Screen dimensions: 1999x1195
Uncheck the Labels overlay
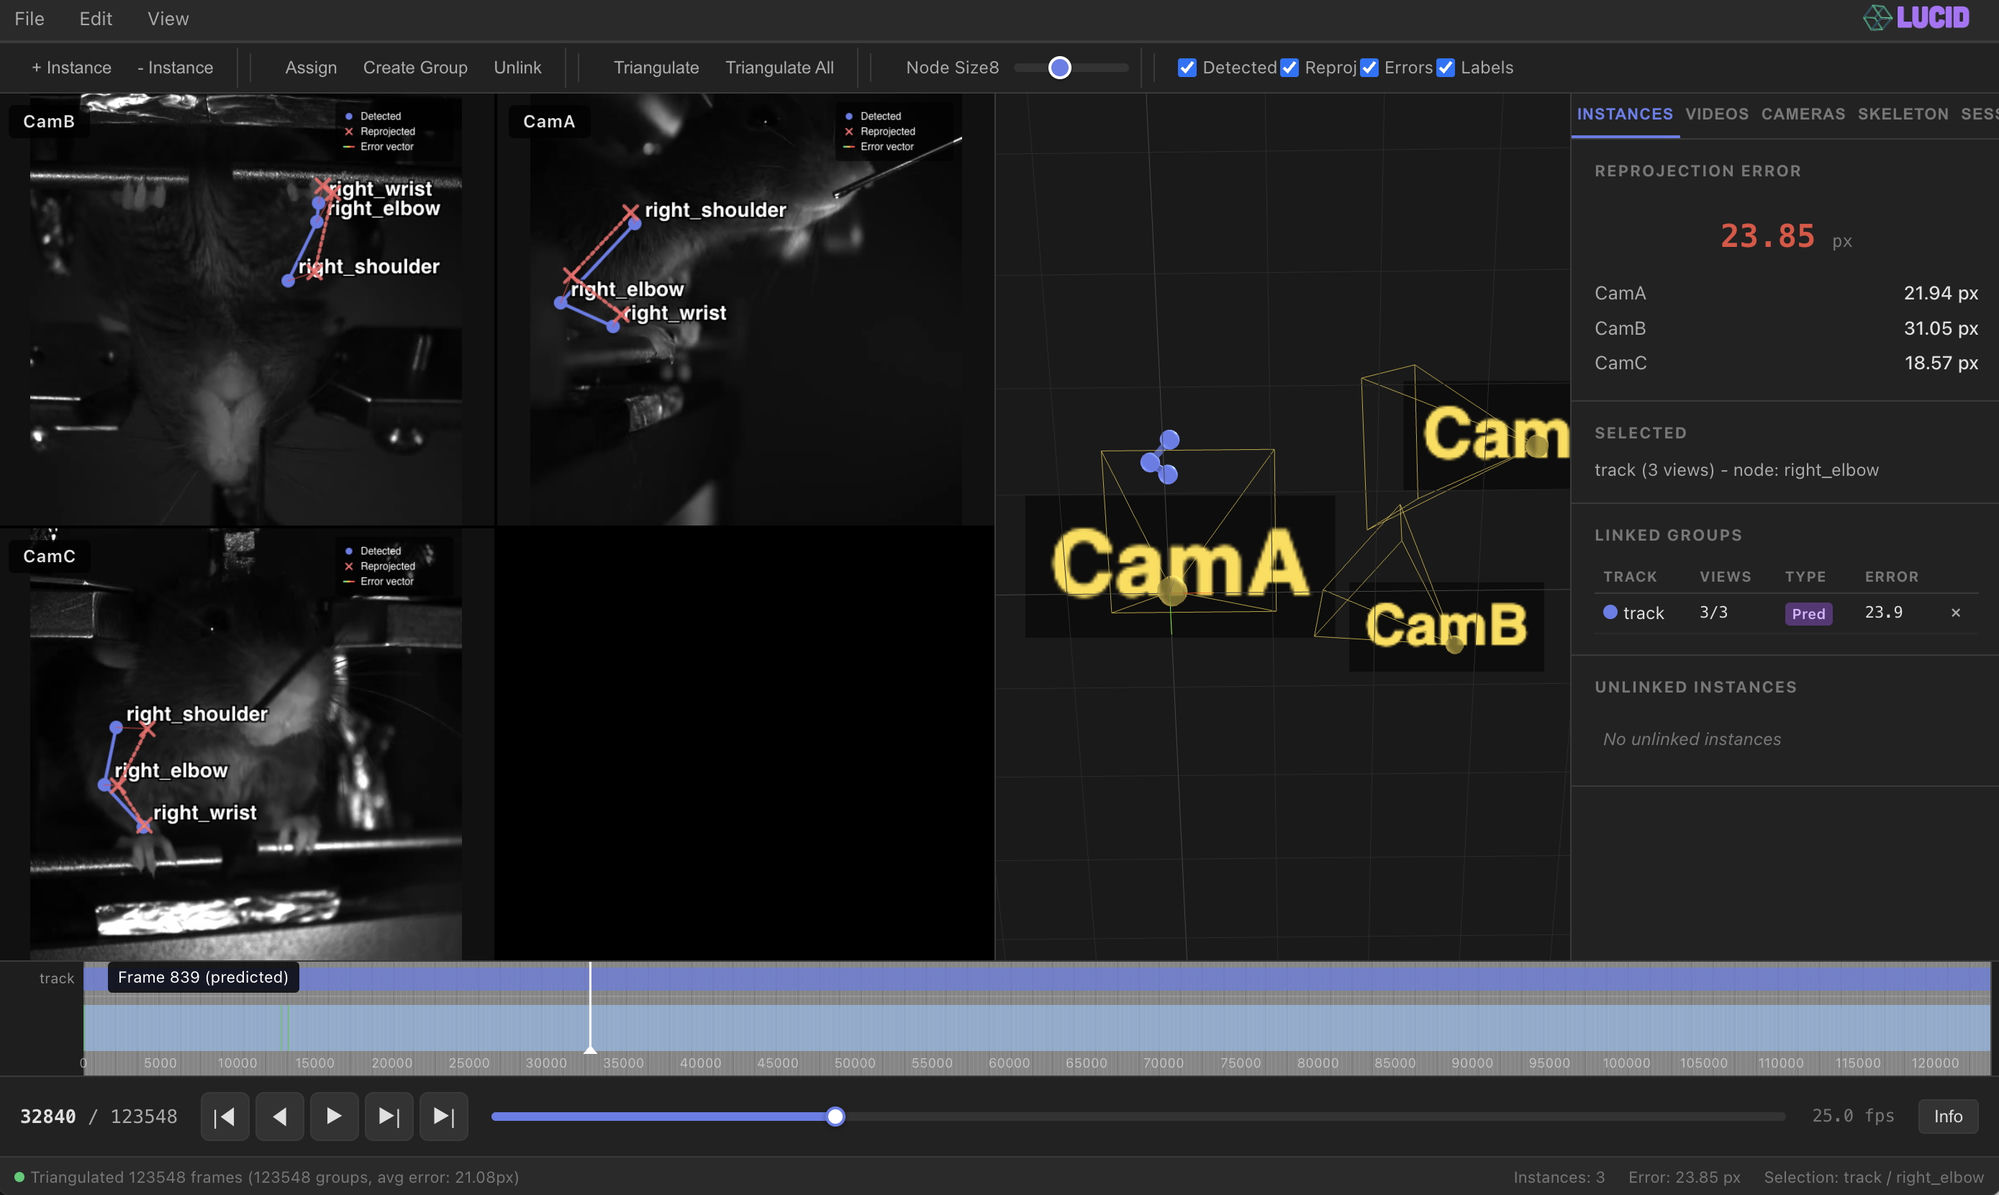coord(1445,67)
